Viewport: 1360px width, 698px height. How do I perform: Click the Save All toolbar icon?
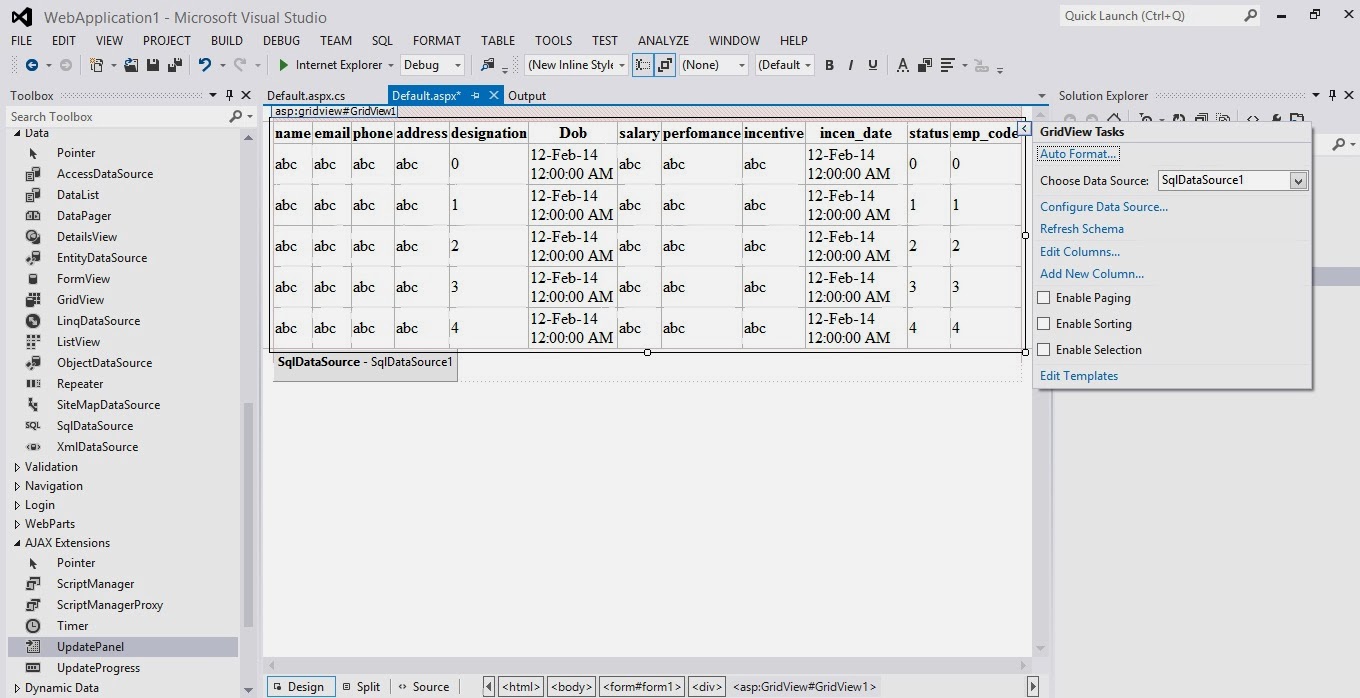pos(174,65)
